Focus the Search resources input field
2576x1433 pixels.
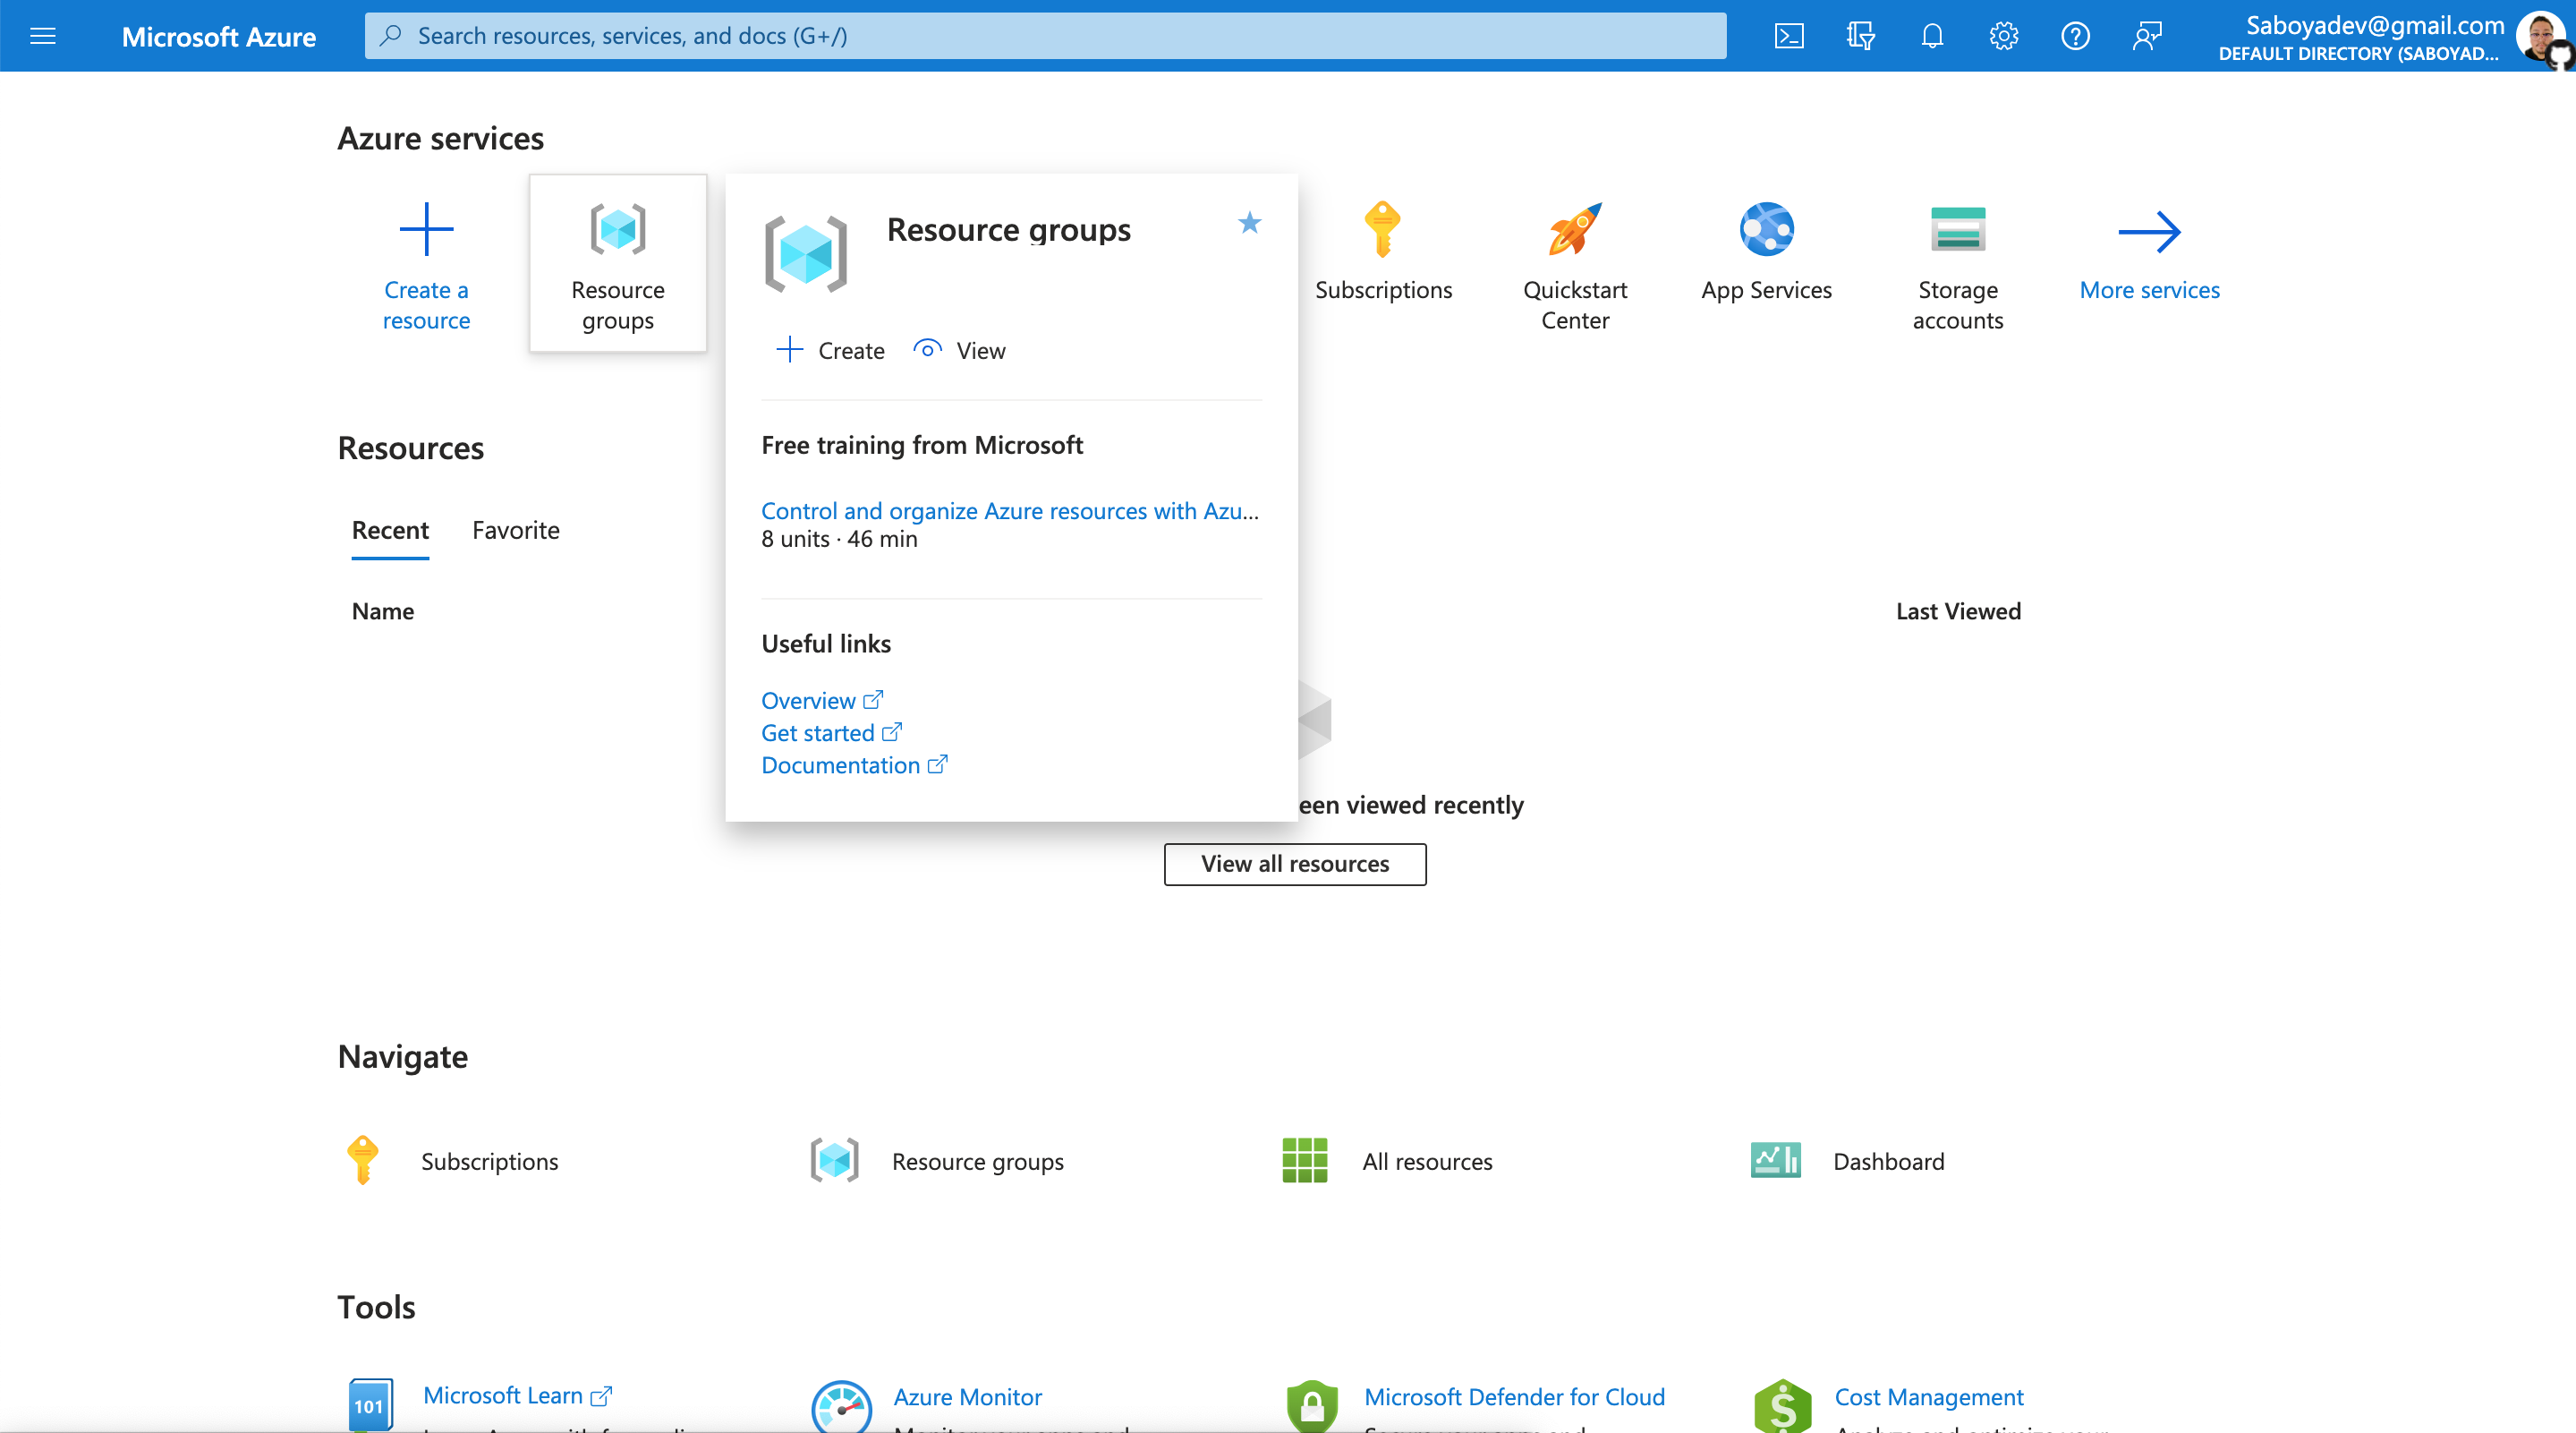point(1045,36)
